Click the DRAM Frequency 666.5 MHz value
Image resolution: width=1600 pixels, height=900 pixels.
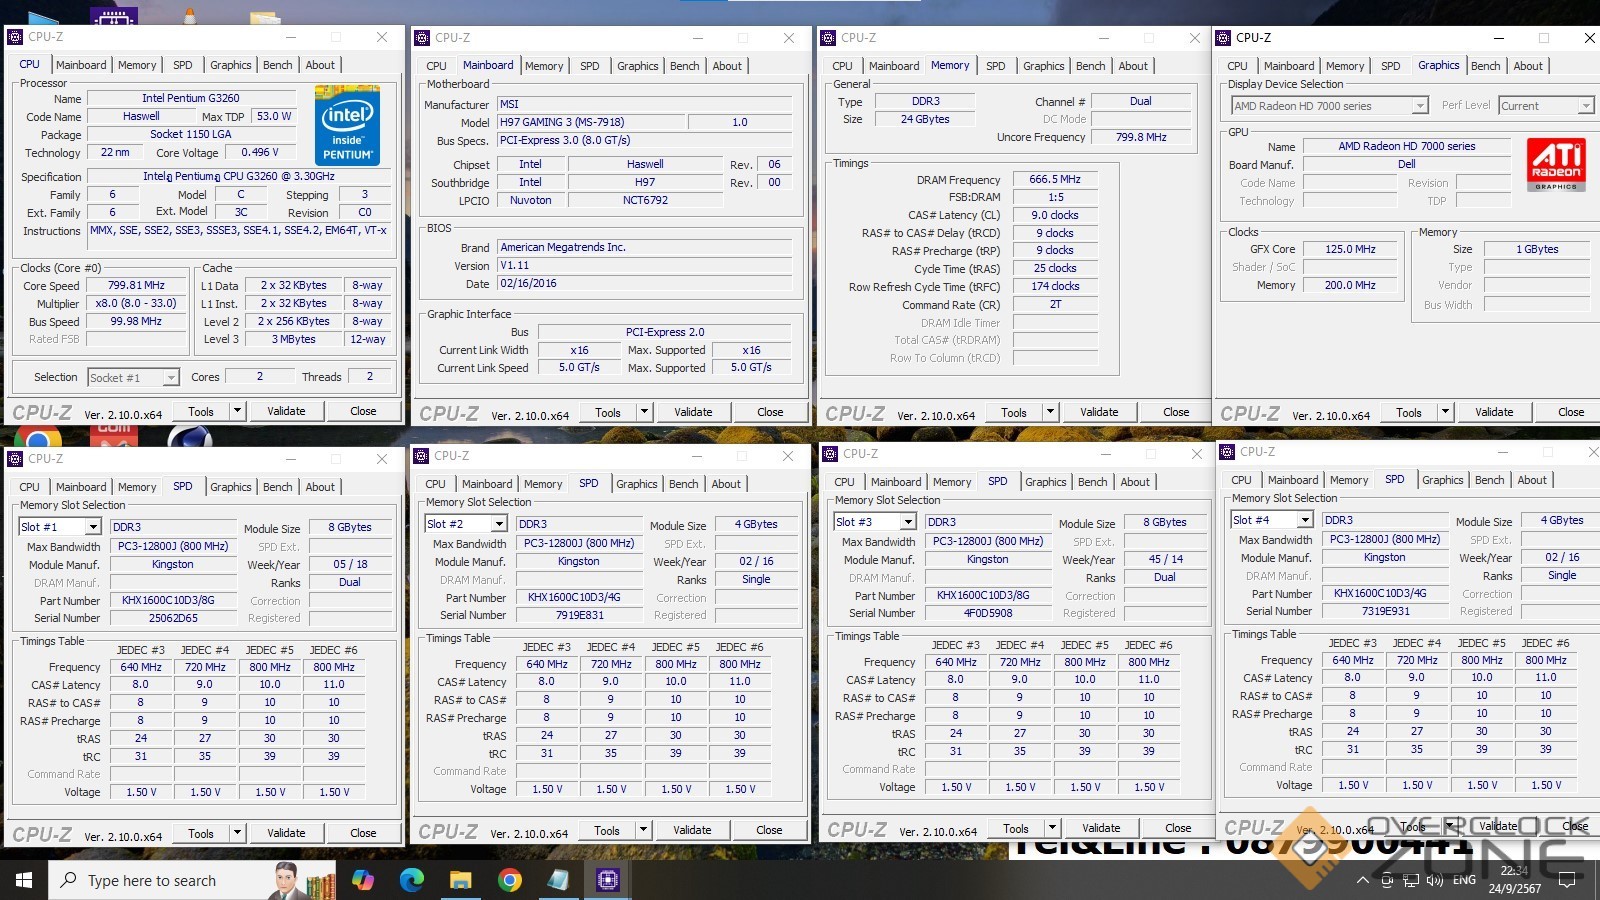(1055, 180)
